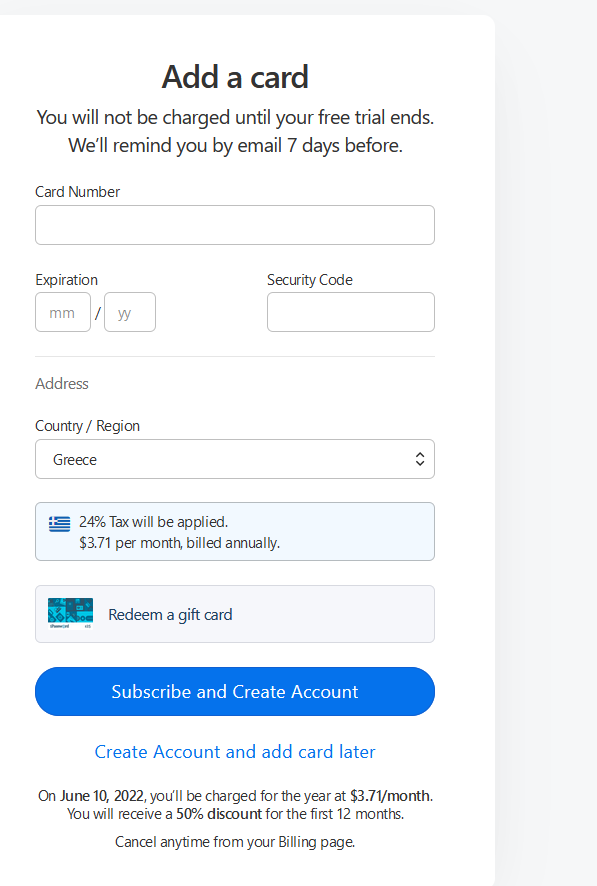Click the Card Number label
The height and width of the screenshot is (886, 597).
(77, 192)
